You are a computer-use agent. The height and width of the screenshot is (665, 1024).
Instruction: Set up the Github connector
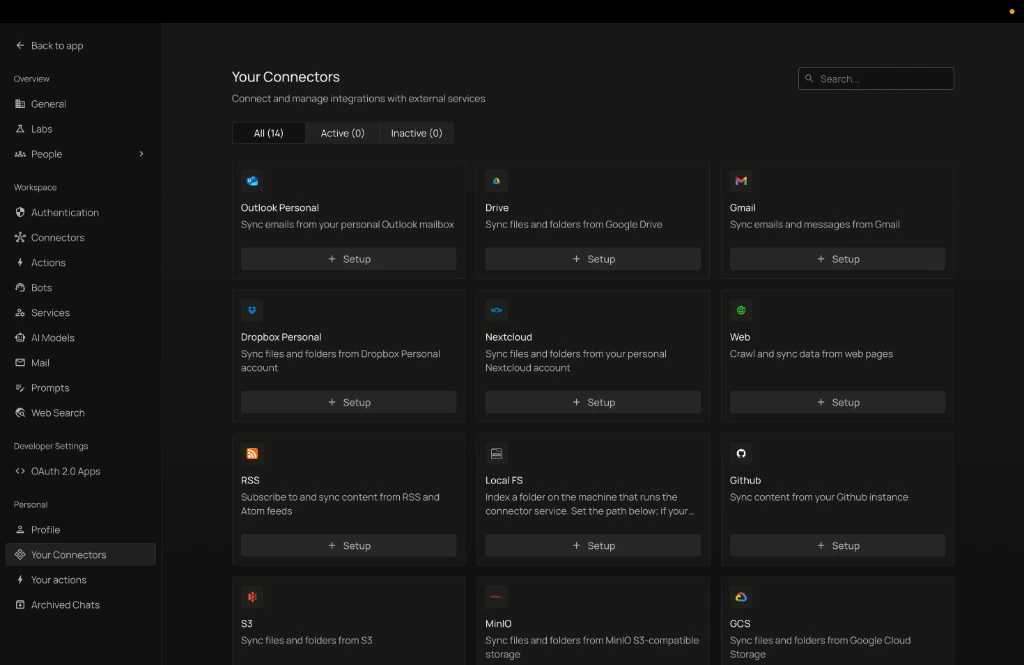(837, 545)
